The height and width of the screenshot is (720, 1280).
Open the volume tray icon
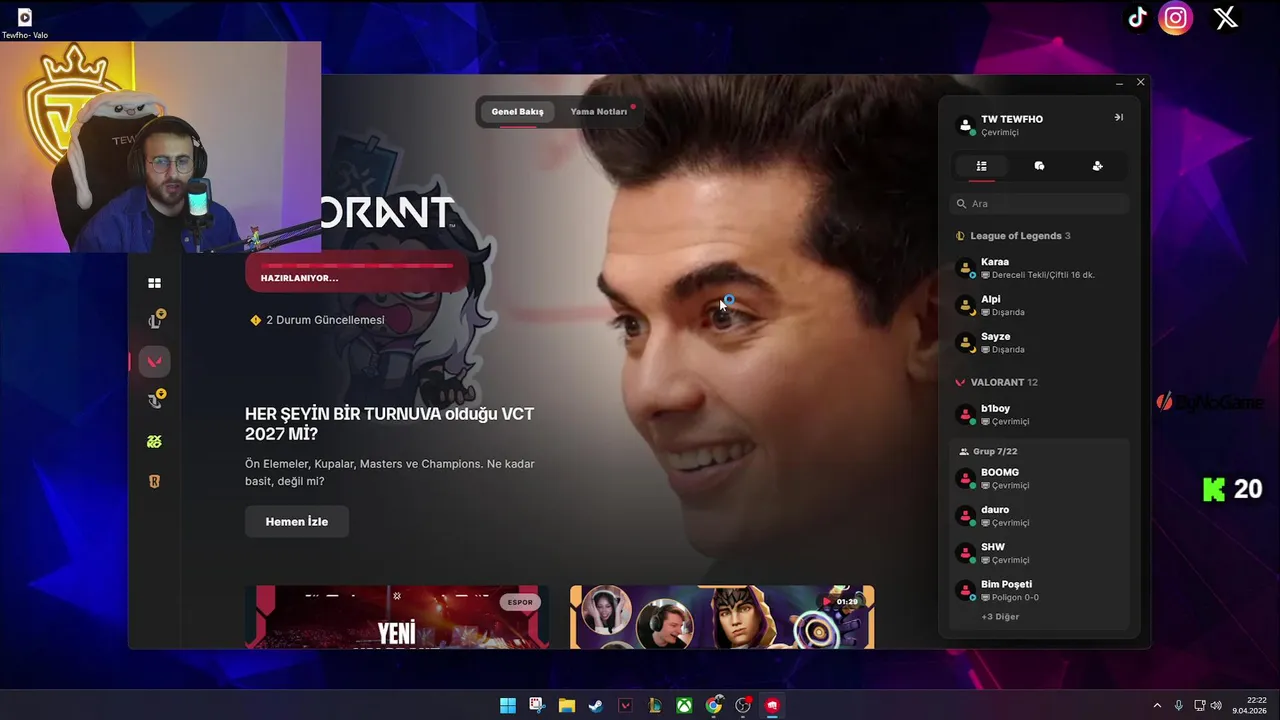1217,705
